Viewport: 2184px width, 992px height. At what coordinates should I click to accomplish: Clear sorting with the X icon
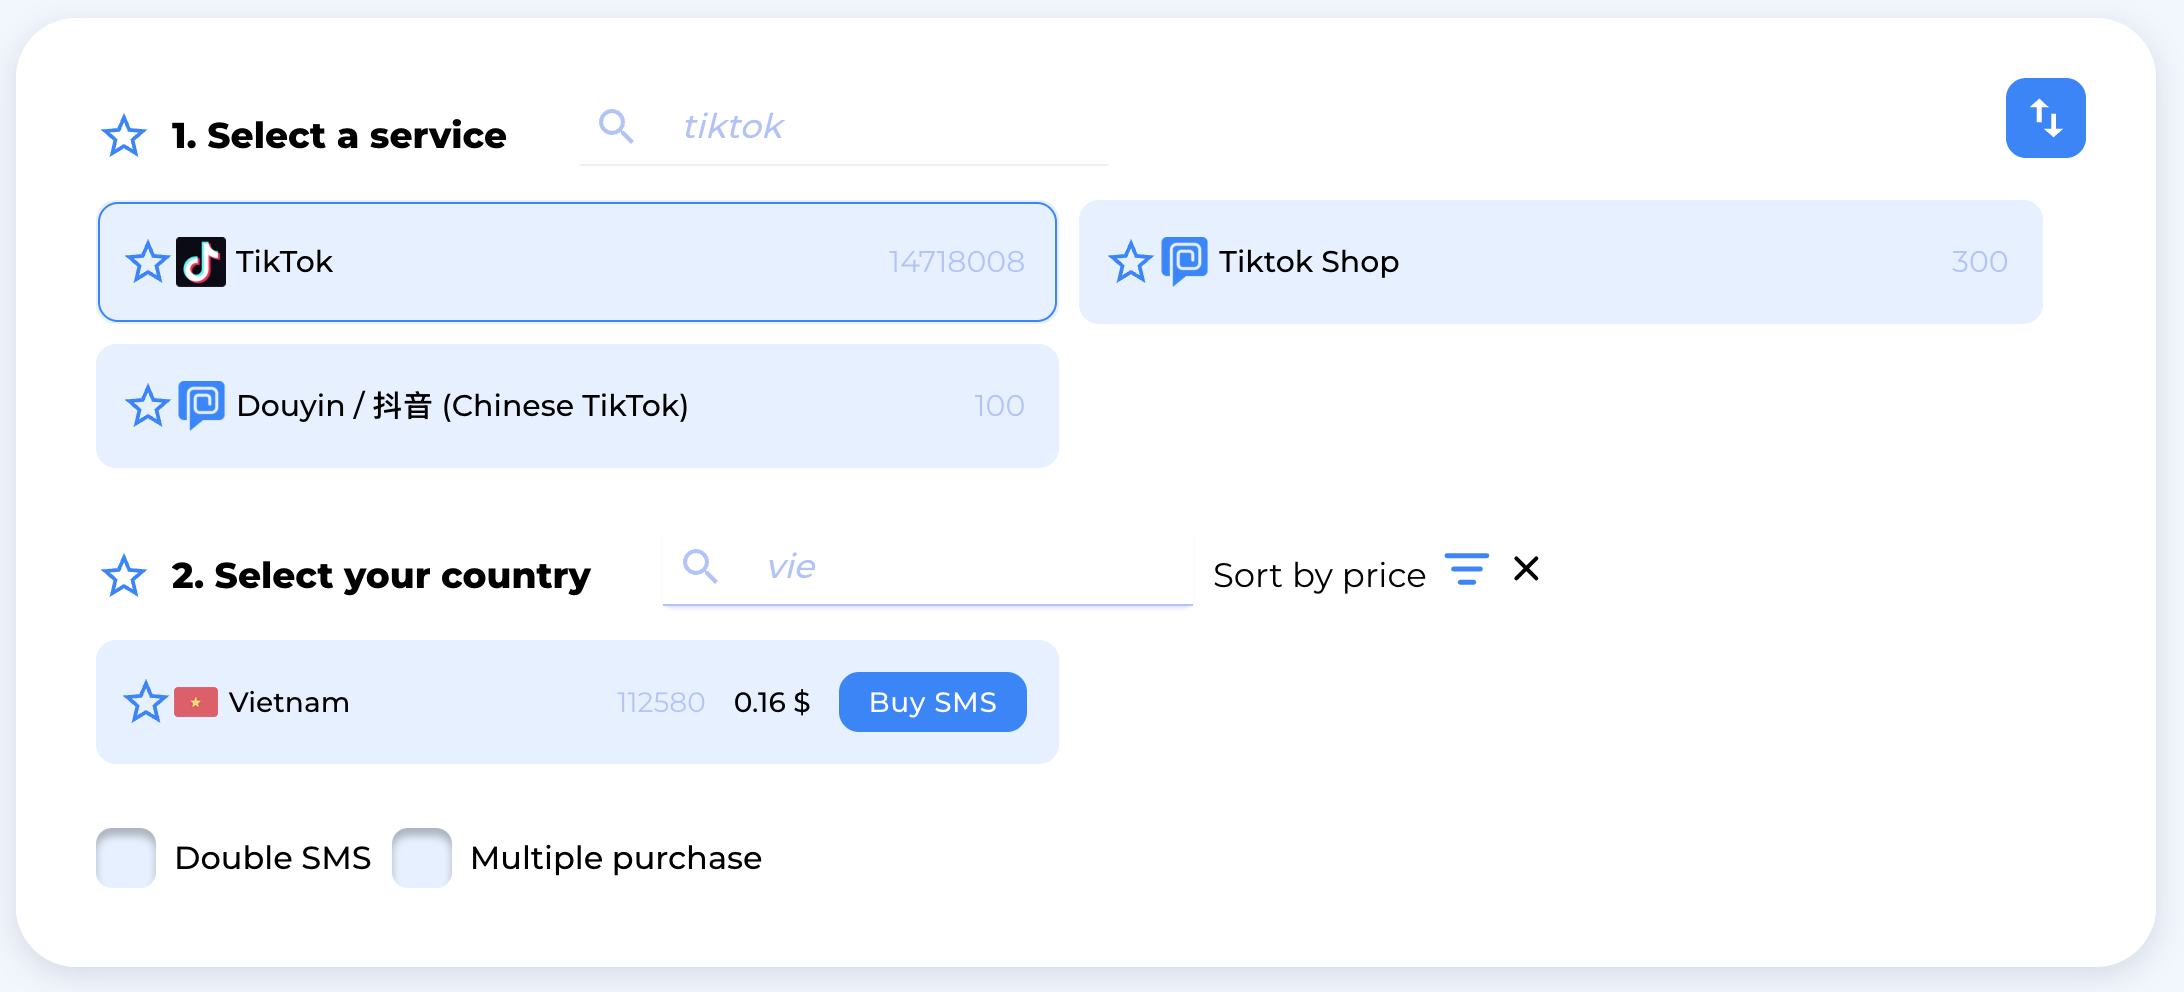pyautogui.click(x=1526, y=569)
